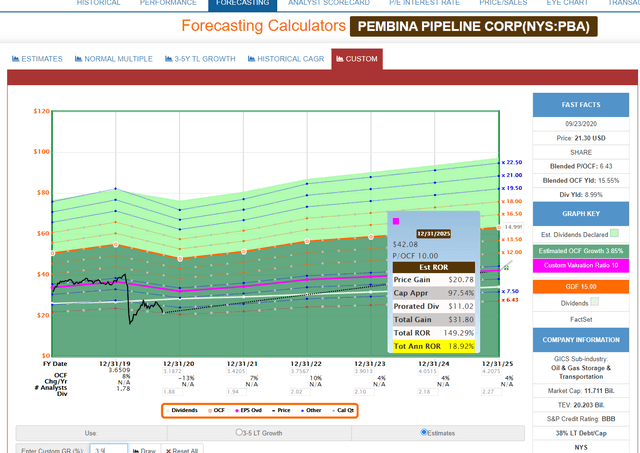Click the multiple field showing 14.99
Viewport: 640px width, 453px height.
pos(513,227)
